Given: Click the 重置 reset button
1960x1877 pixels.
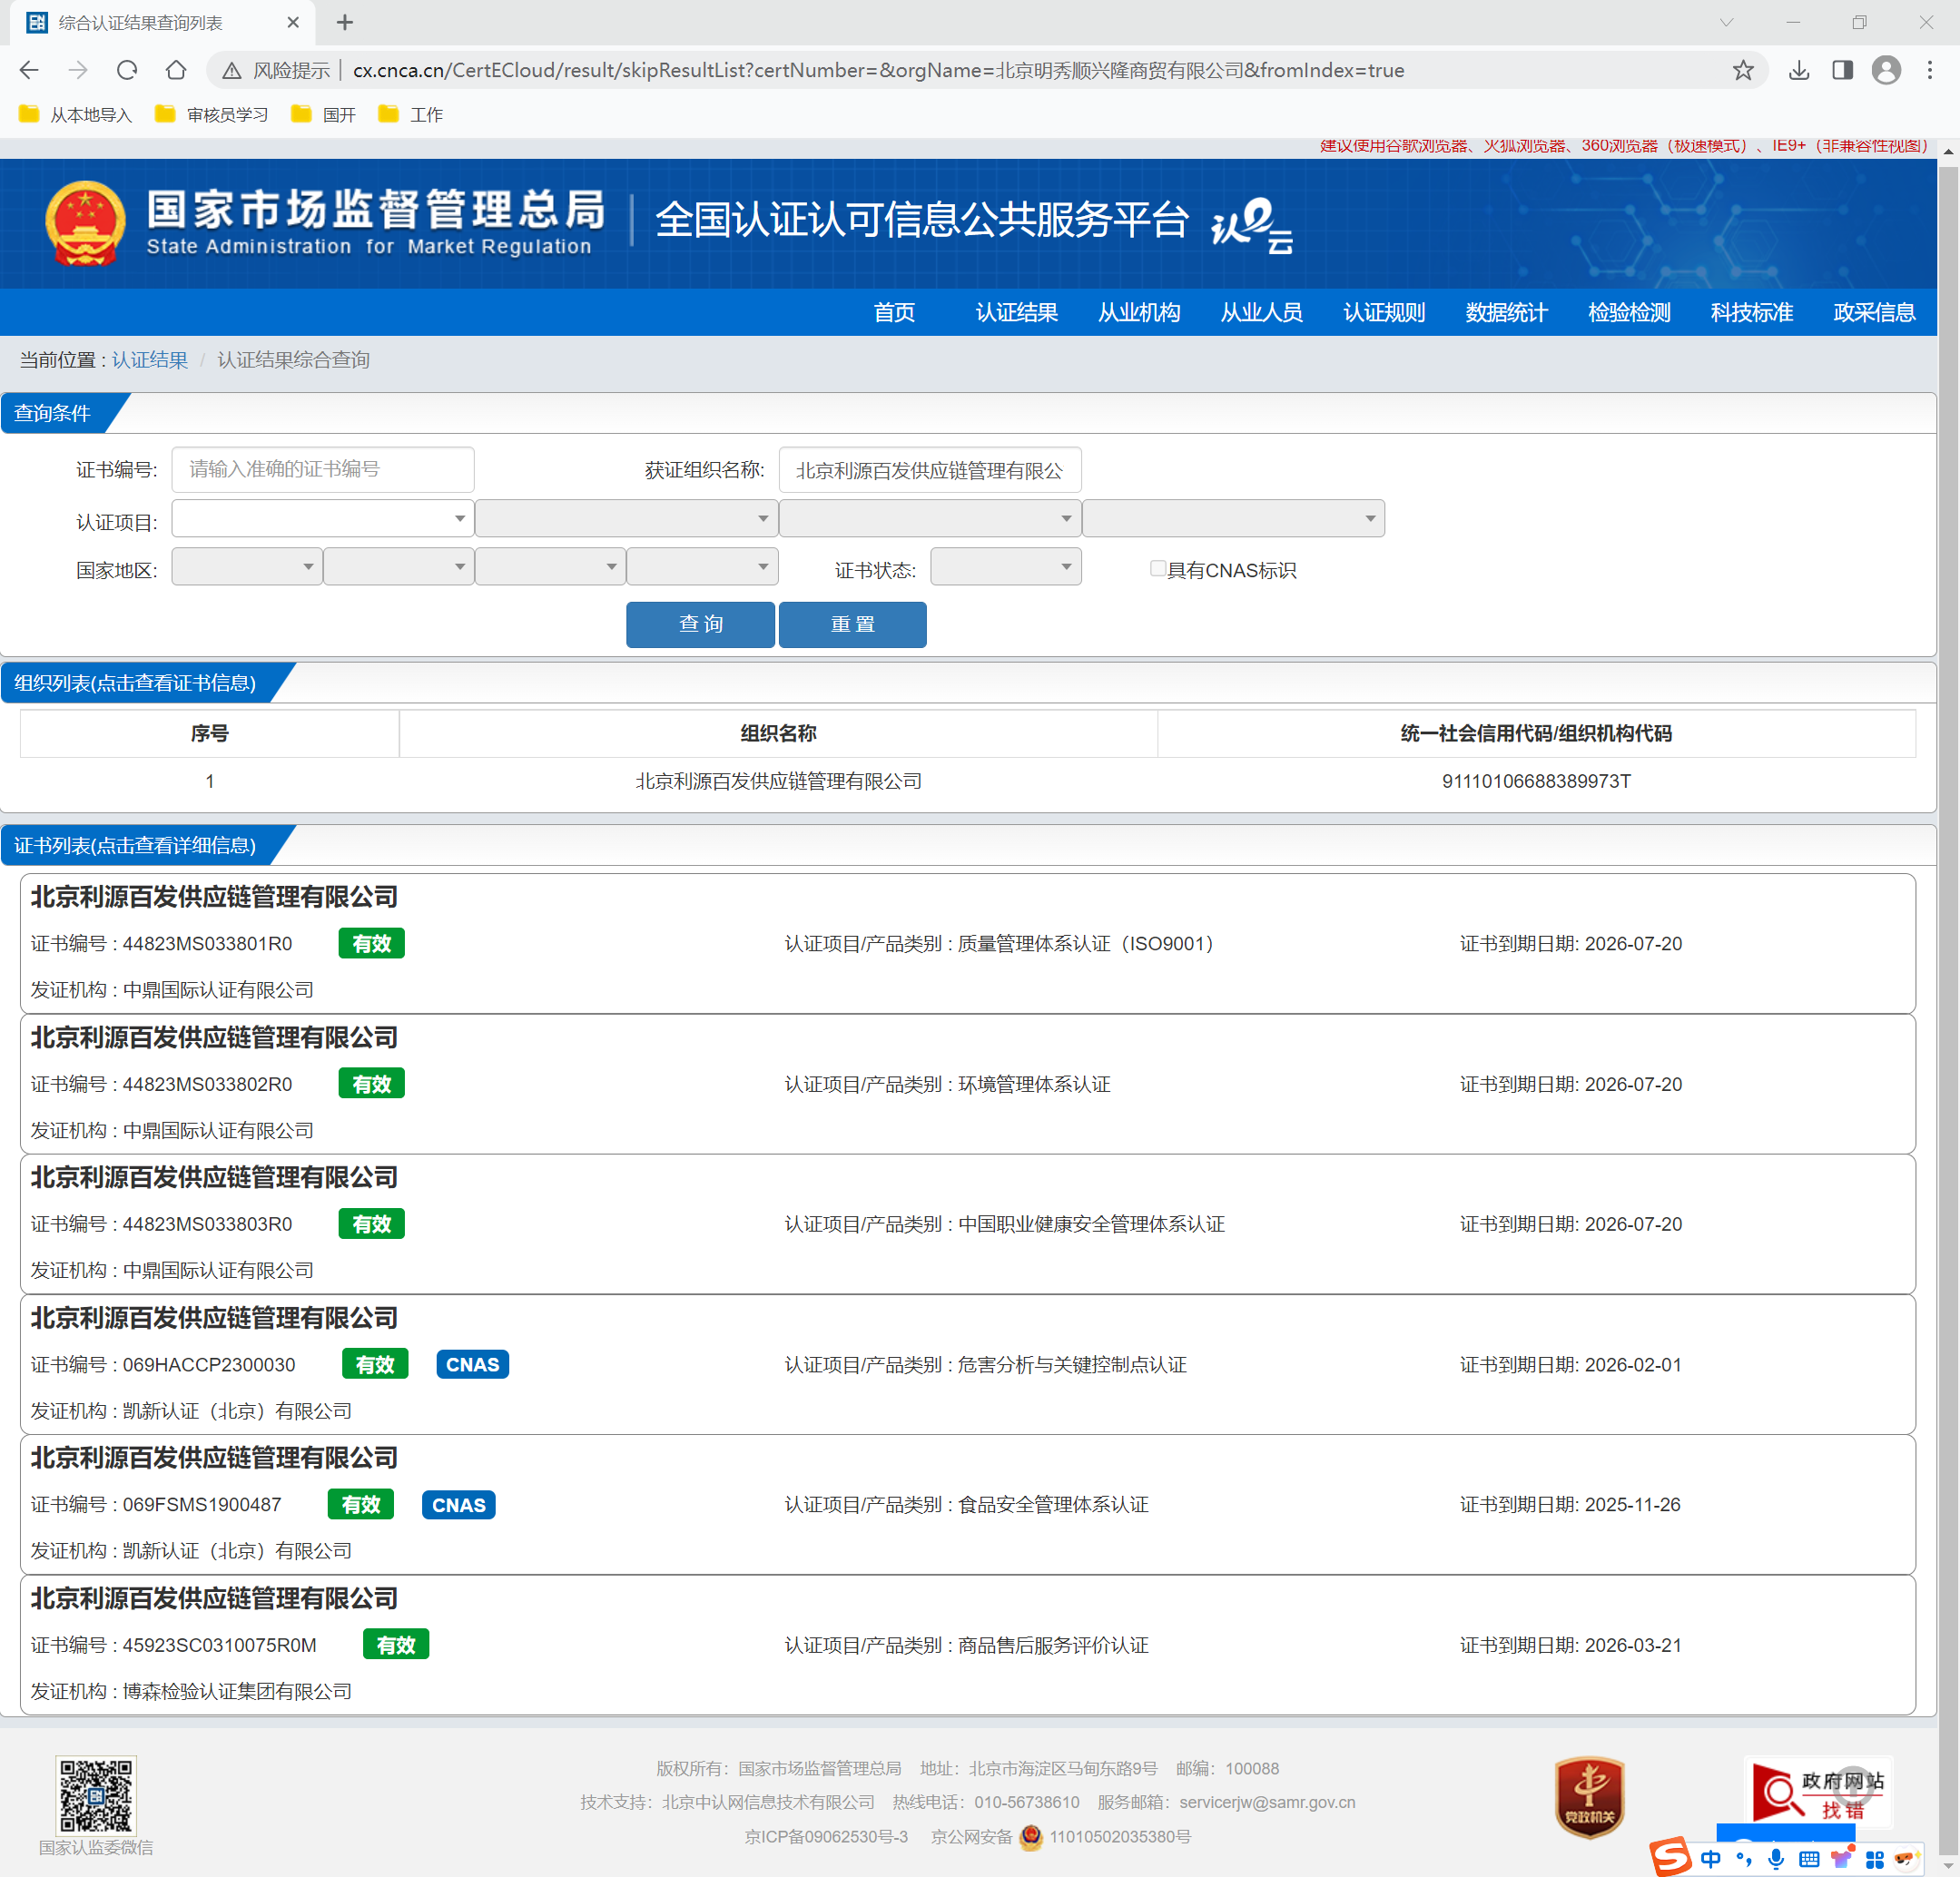Looking at the screenshot, I should [x=852, y=624].
